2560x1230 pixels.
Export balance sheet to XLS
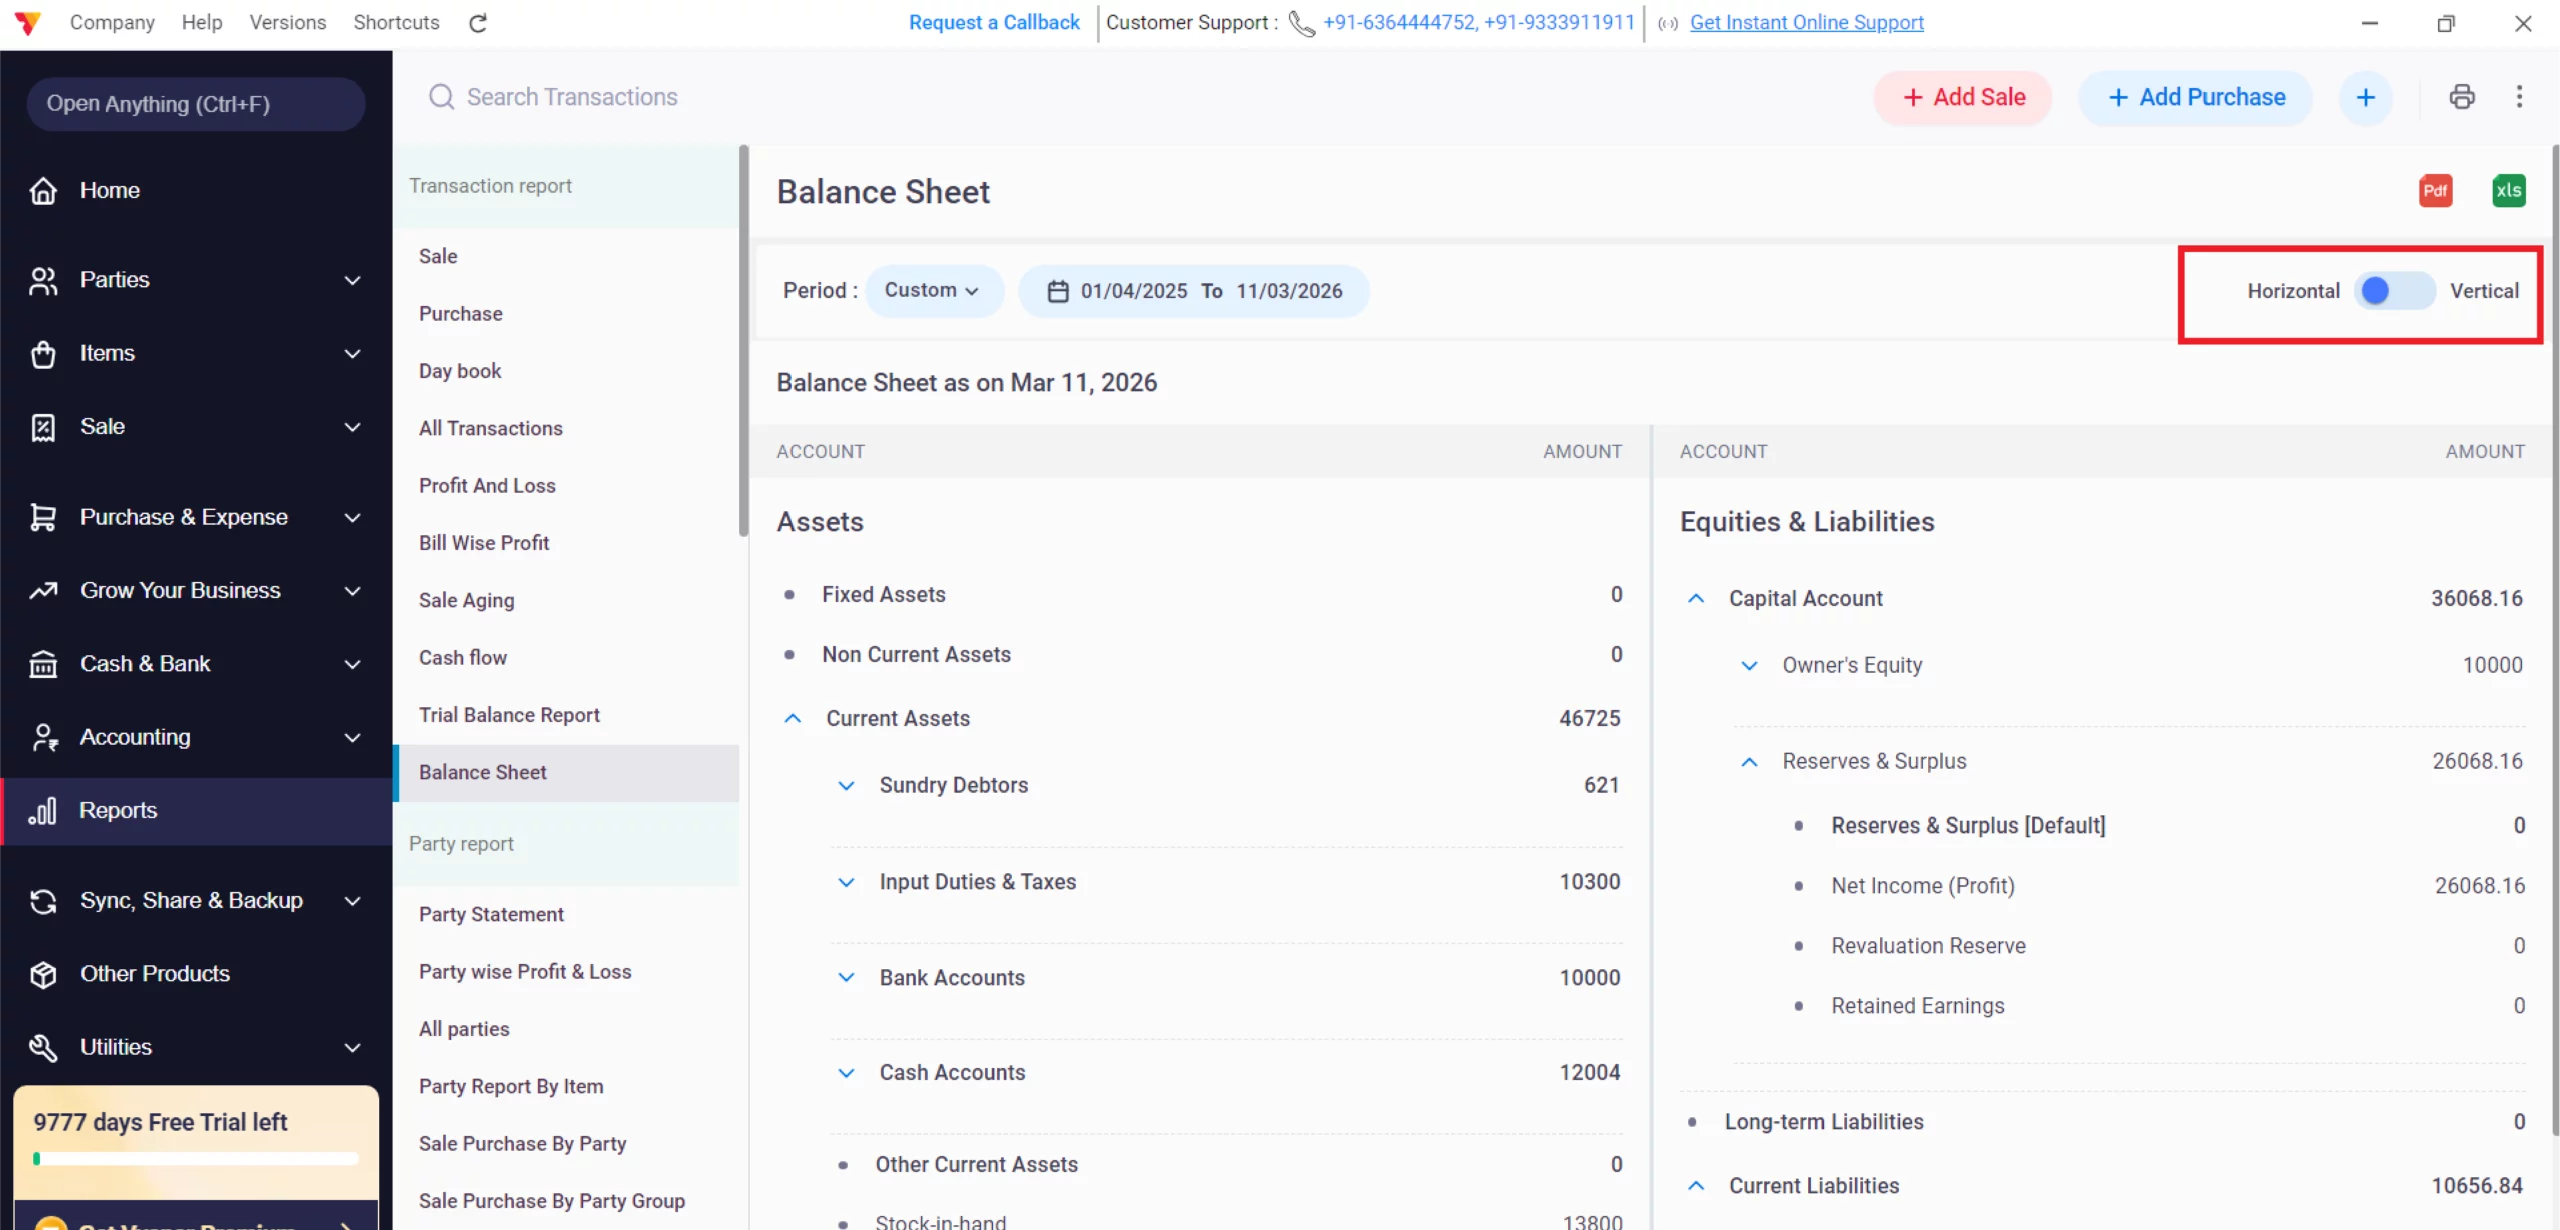point(2508,191)
